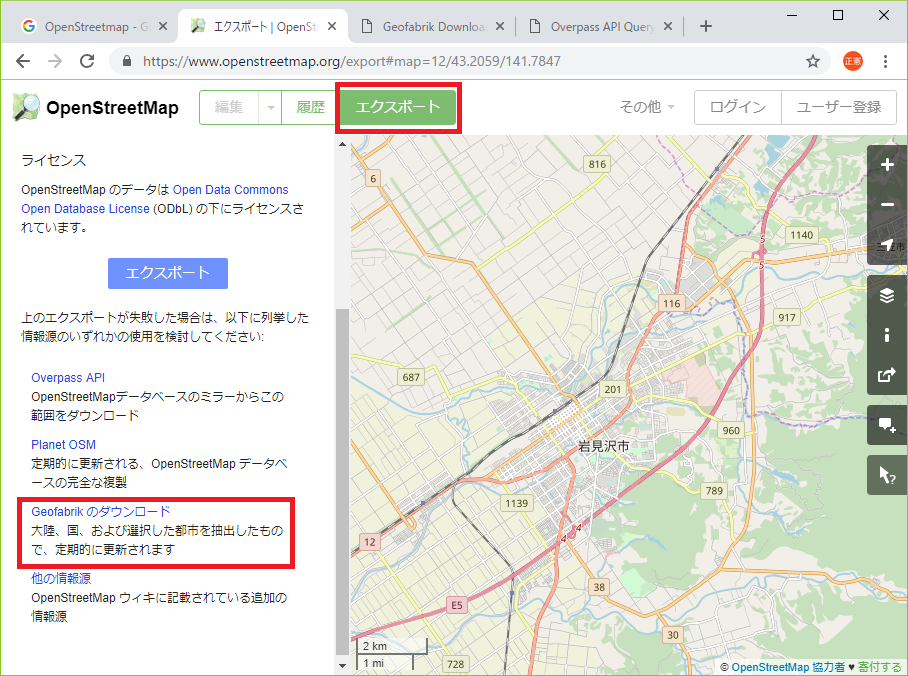This screenshot has height=676, width=908.
Task: Open the Geofabrik のダウンロード link
Action: pos(101,511)
